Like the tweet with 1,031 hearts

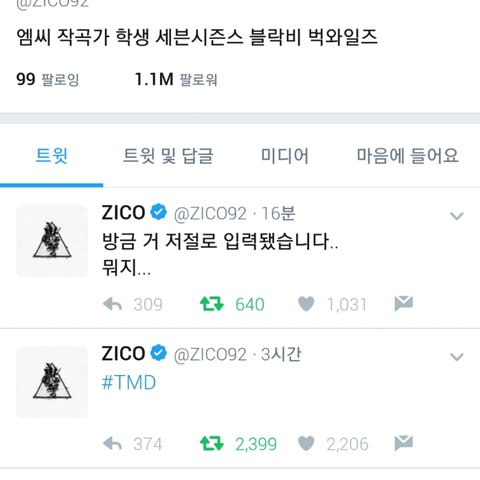tap(306, 304)
